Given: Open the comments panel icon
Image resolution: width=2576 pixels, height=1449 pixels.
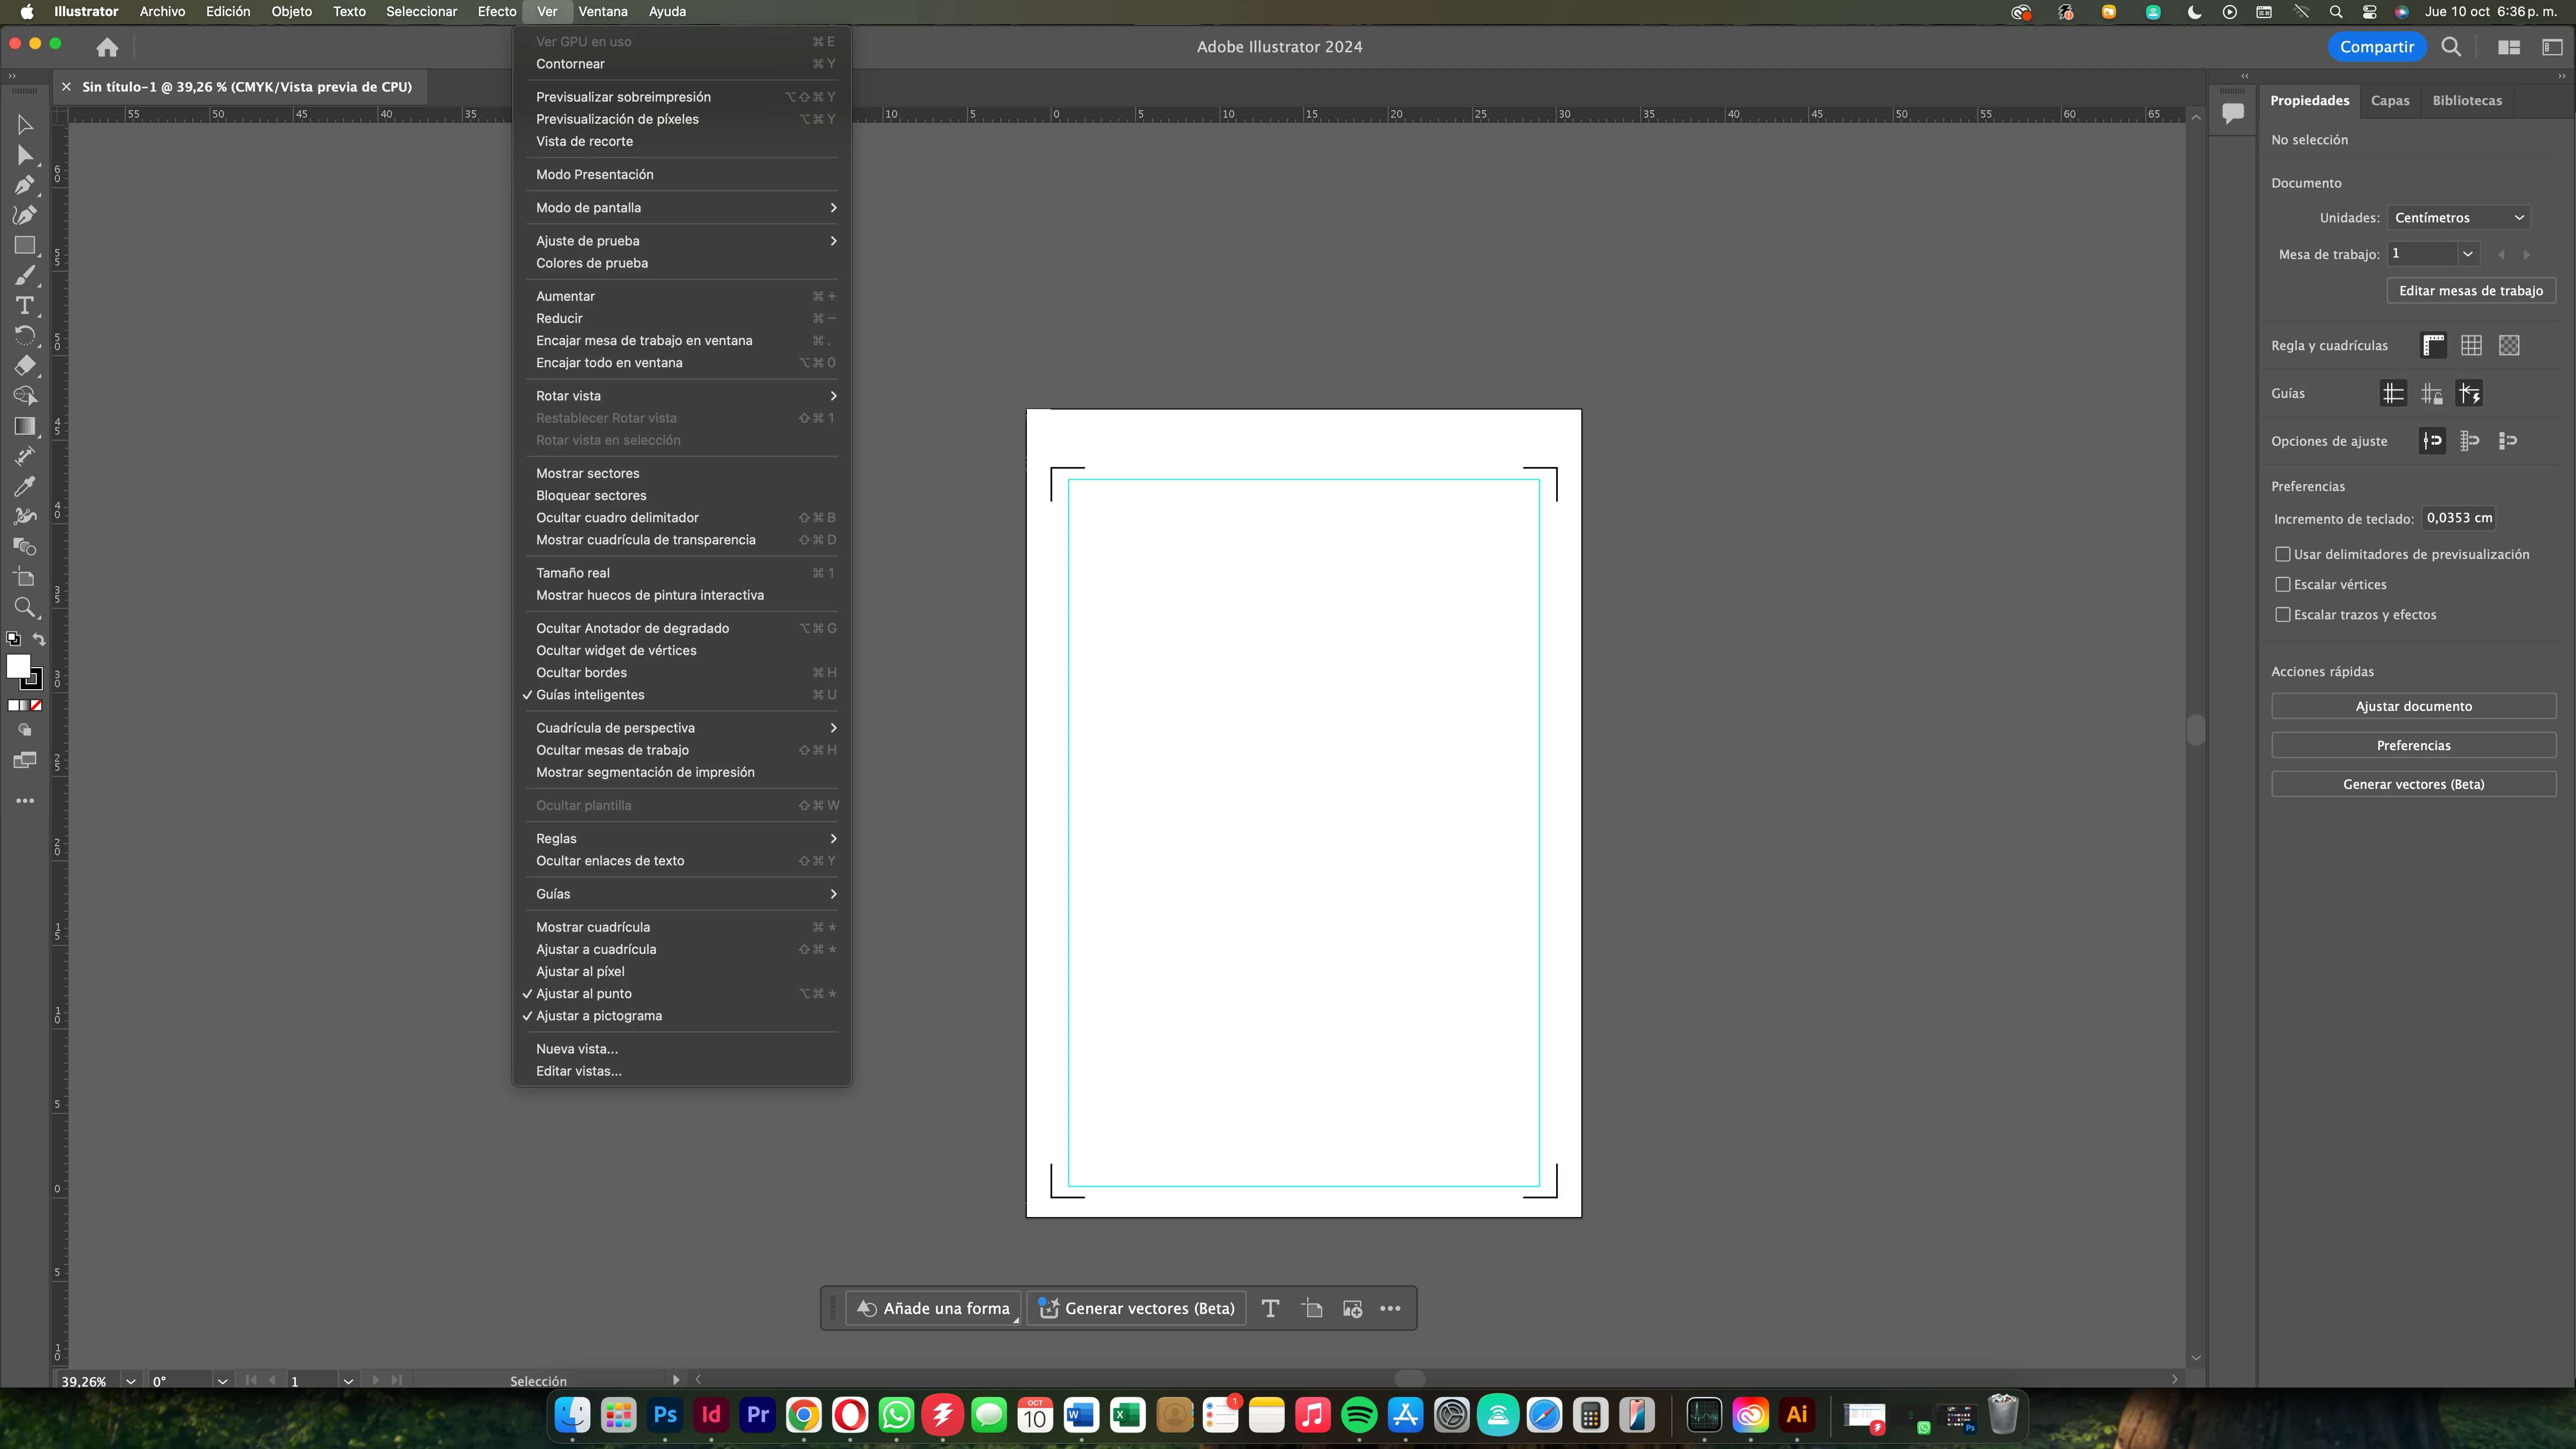Looking at the screenshot, I should 2232,113.
